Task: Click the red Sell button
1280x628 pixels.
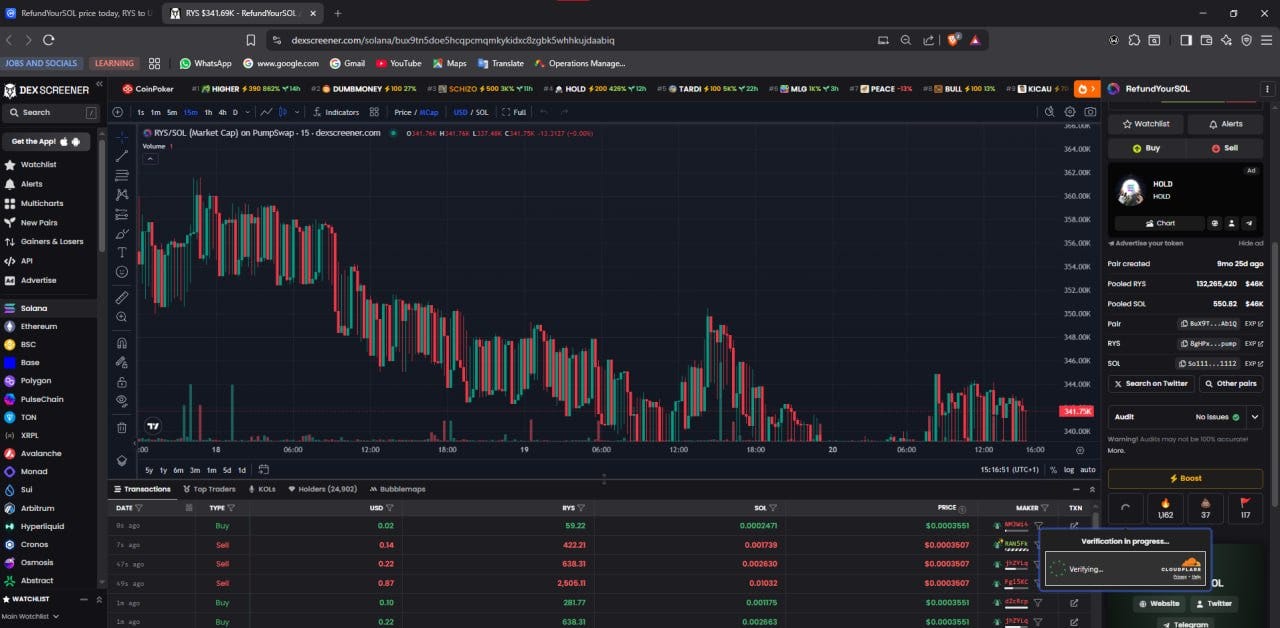Action: tap(1225, 147)
